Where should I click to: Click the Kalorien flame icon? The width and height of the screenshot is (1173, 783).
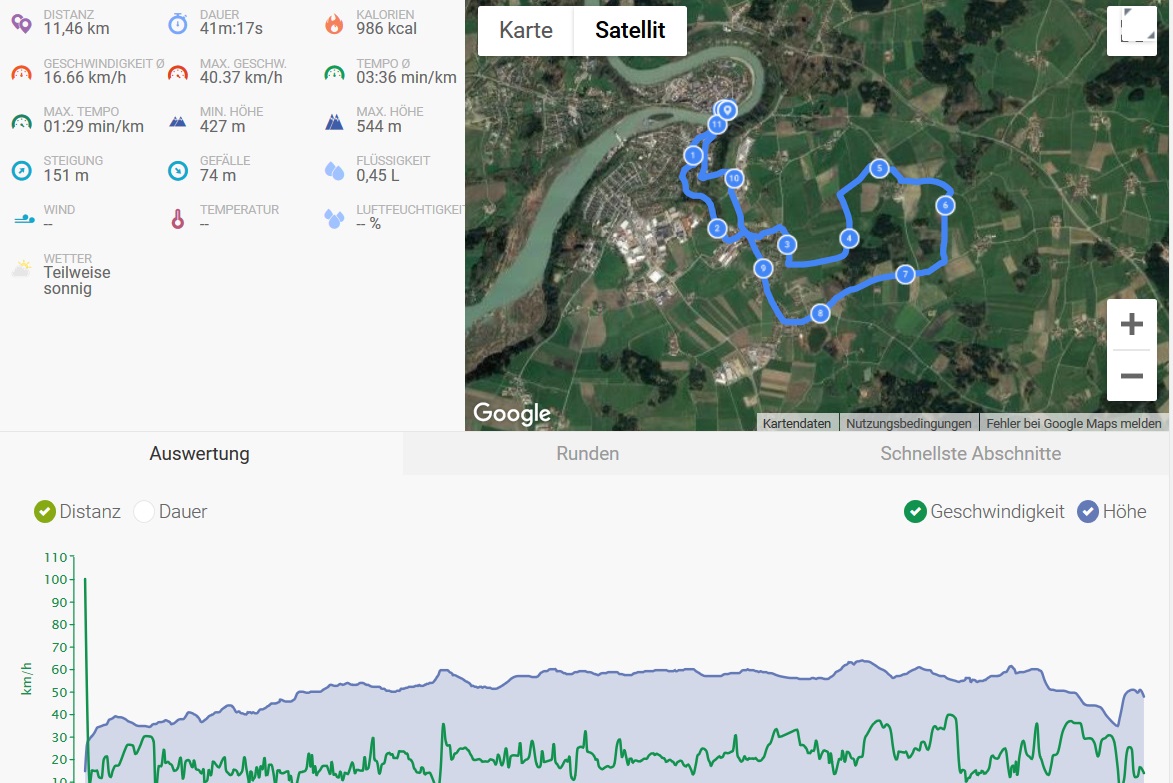point(334,23)
